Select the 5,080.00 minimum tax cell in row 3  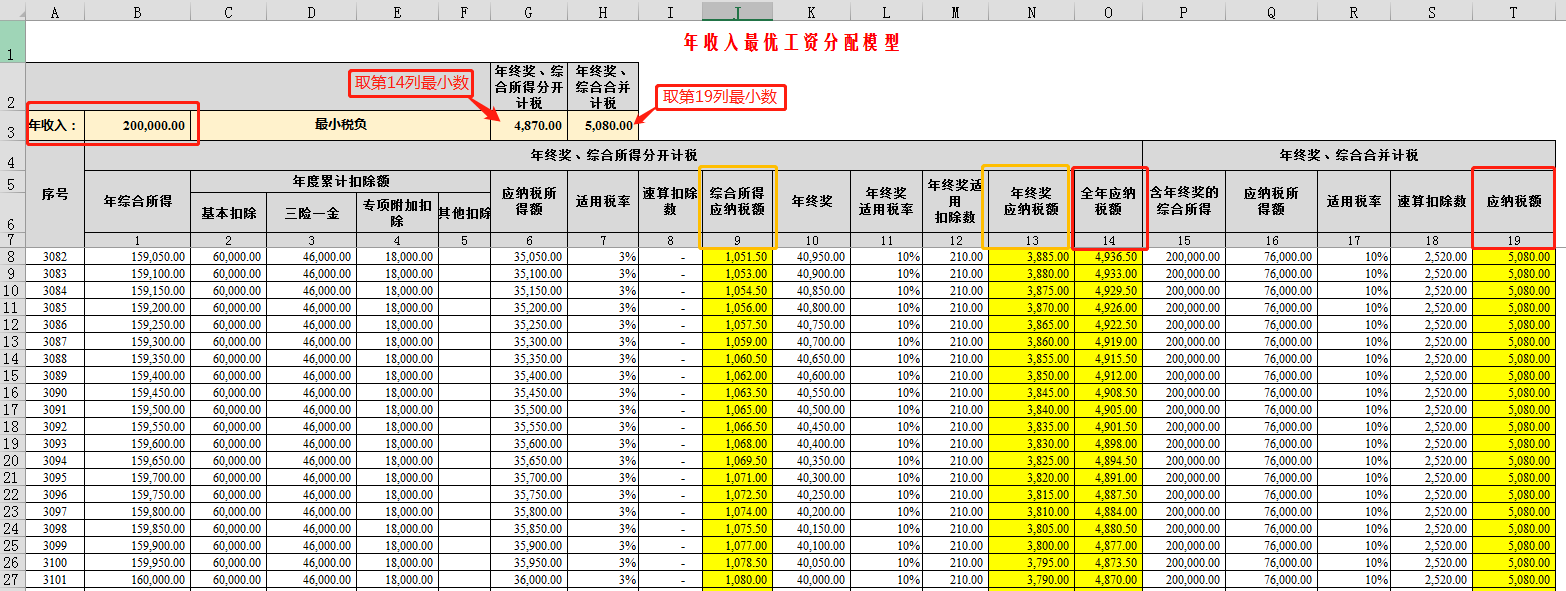pyautogui.click(x=603, y=126)
